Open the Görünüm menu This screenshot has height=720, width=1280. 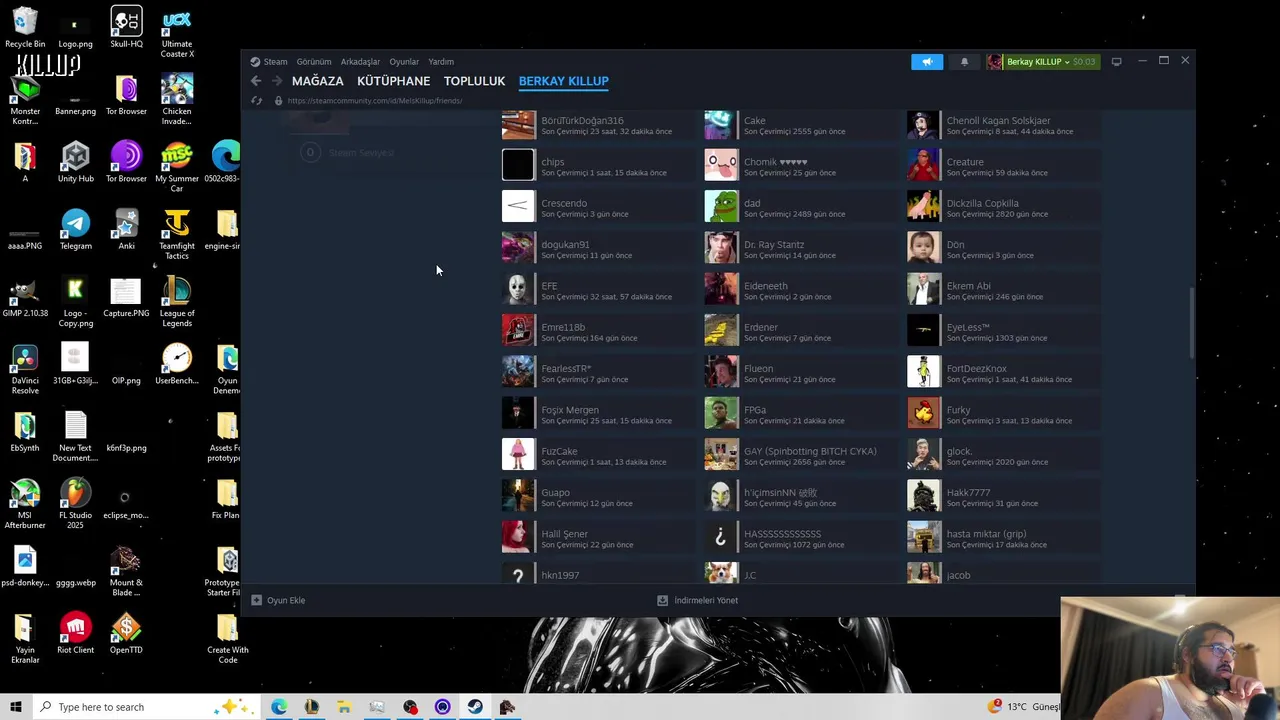[x=314, y=62]
